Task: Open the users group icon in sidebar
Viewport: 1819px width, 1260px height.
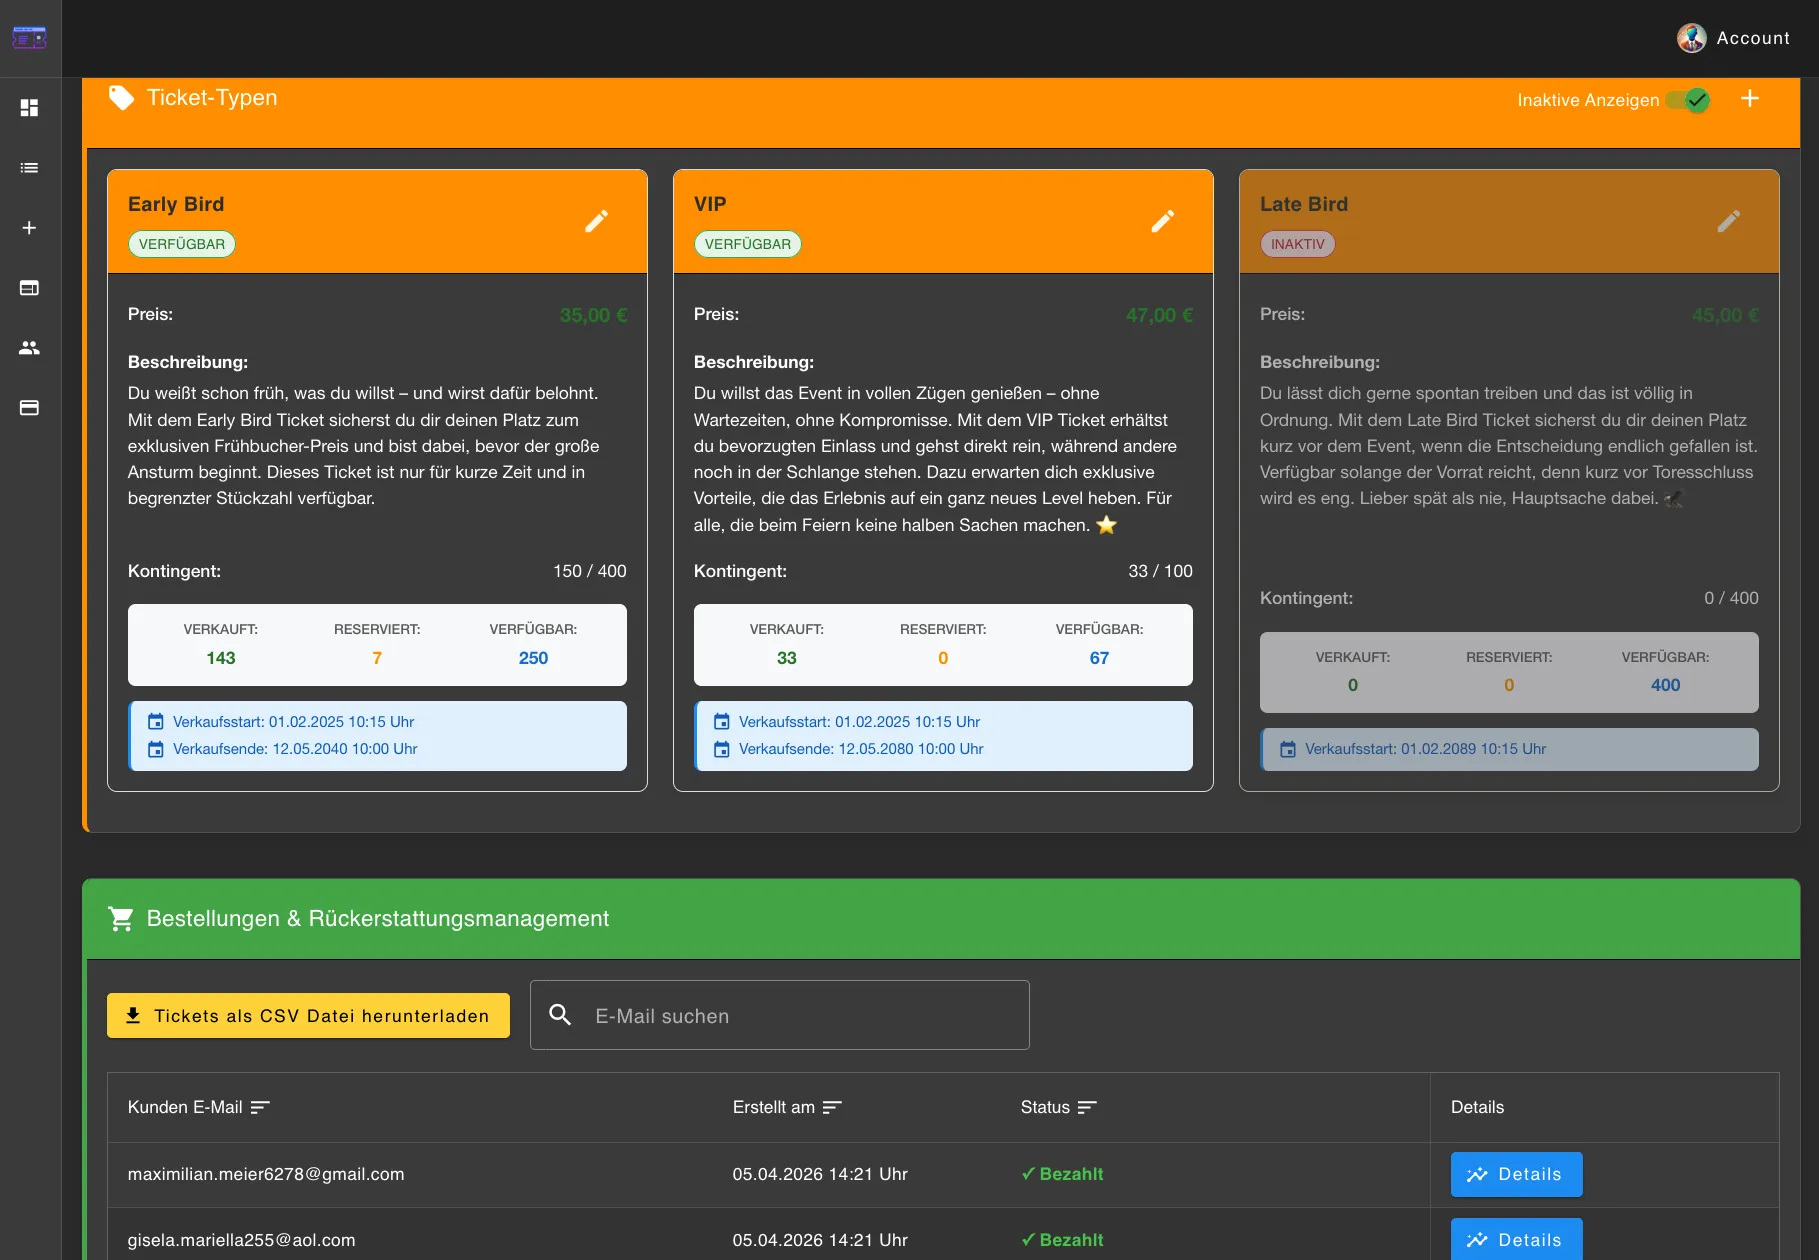Action: [x=29, y=348]
